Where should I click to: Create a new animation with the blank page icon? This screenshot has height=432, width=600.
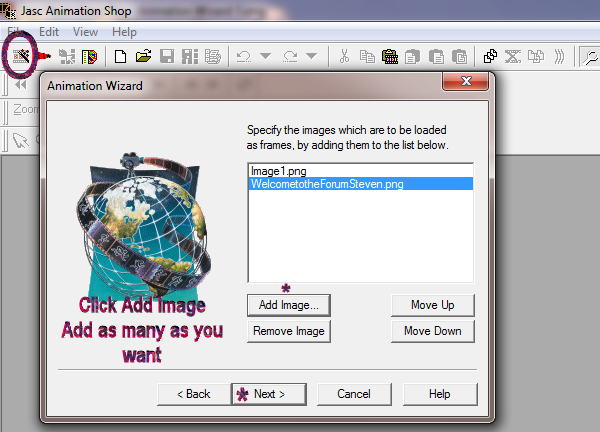pos(121,57)
